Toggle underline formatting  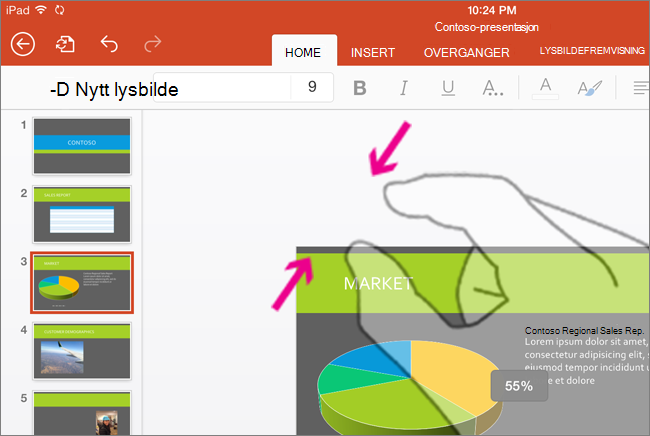point(448,88)
